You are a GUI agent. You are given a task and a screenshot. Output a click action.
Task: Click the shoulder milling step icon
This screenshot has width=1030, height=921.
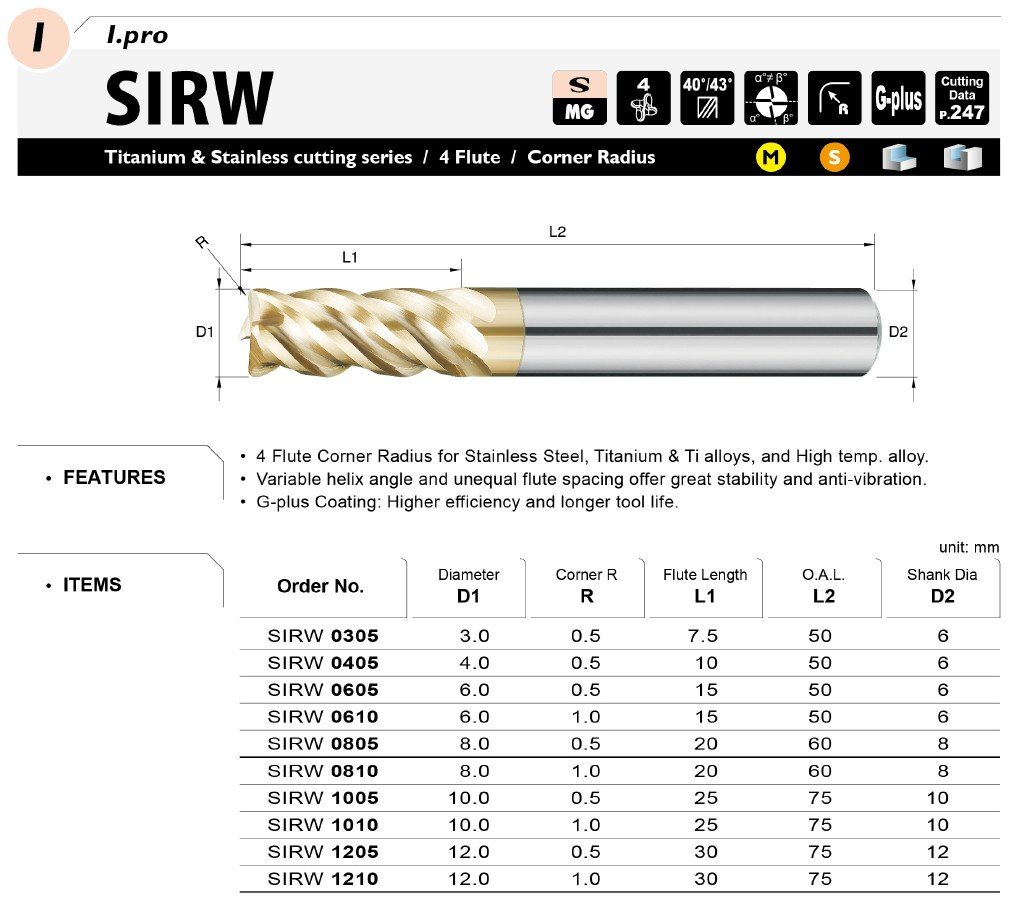899,157
